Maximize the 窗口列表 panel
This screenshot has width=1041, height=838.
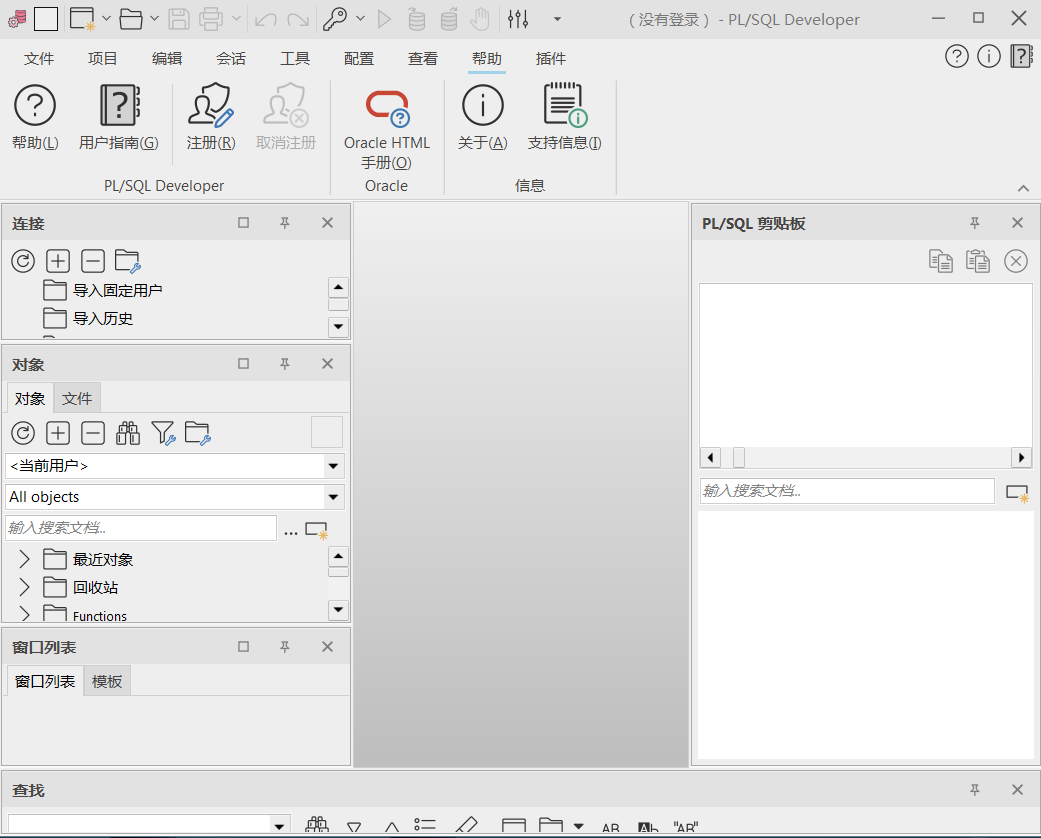click(244, 647)
